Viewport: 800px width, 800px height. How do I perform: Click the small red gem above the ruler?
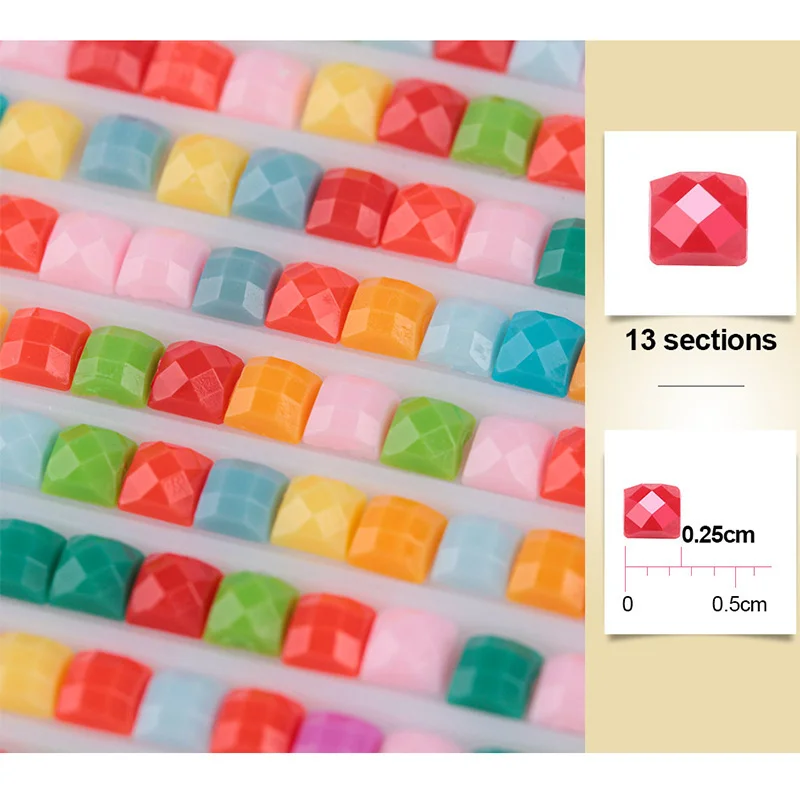652,511
